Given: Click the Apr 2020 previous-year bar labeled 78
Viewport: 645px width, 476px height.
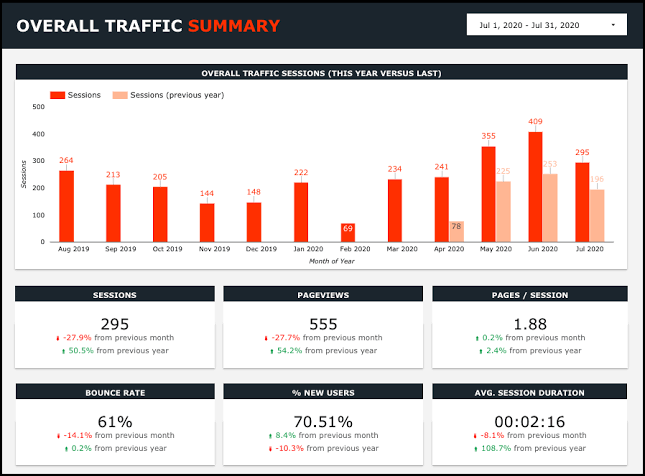Looking at the screenshot, I should (456, 231).
